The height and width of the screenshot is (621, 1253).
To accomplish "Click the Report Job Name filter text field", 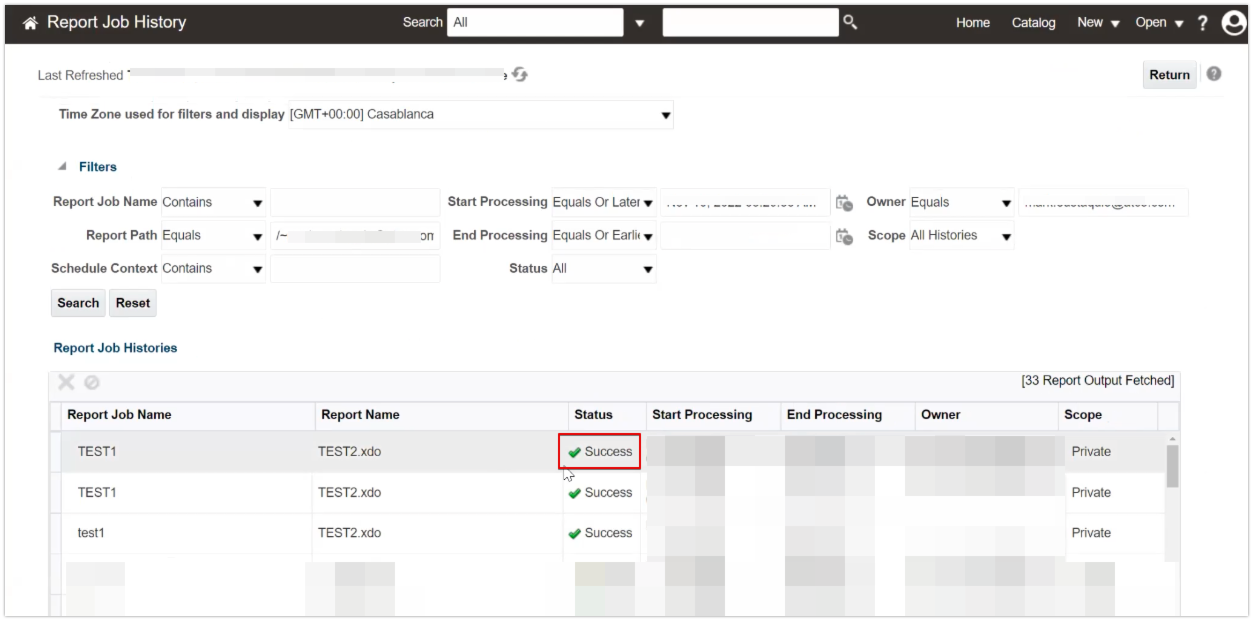I will (354, 202).
